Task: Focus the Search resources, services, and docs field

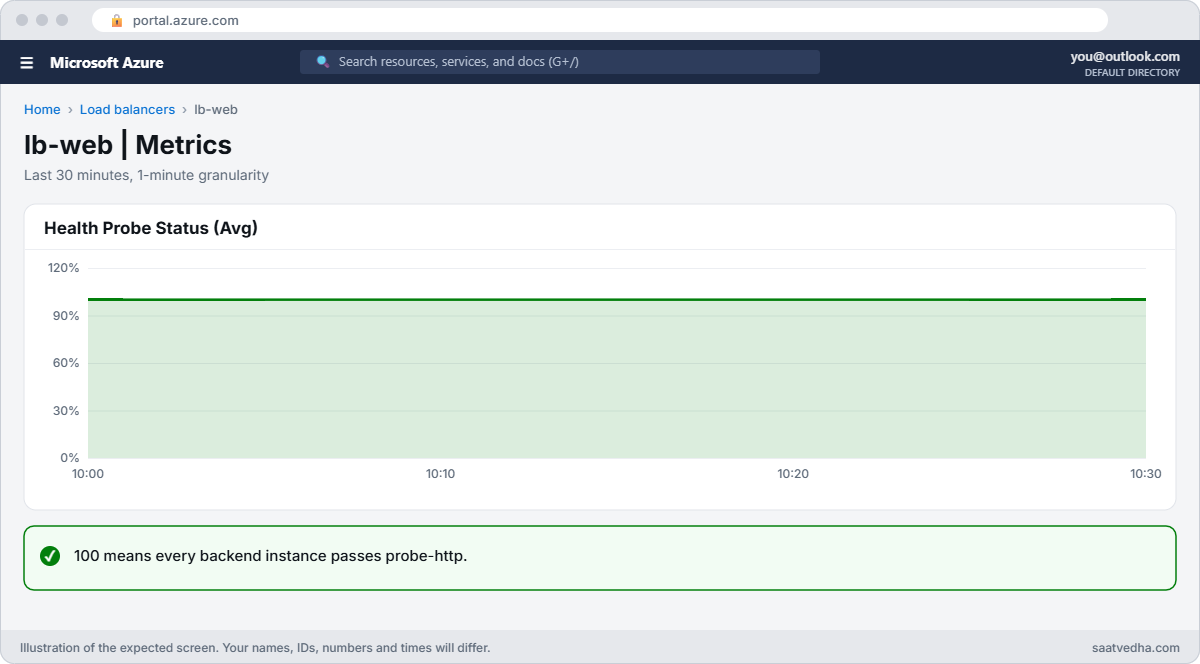Action: (x=560, y=62)
